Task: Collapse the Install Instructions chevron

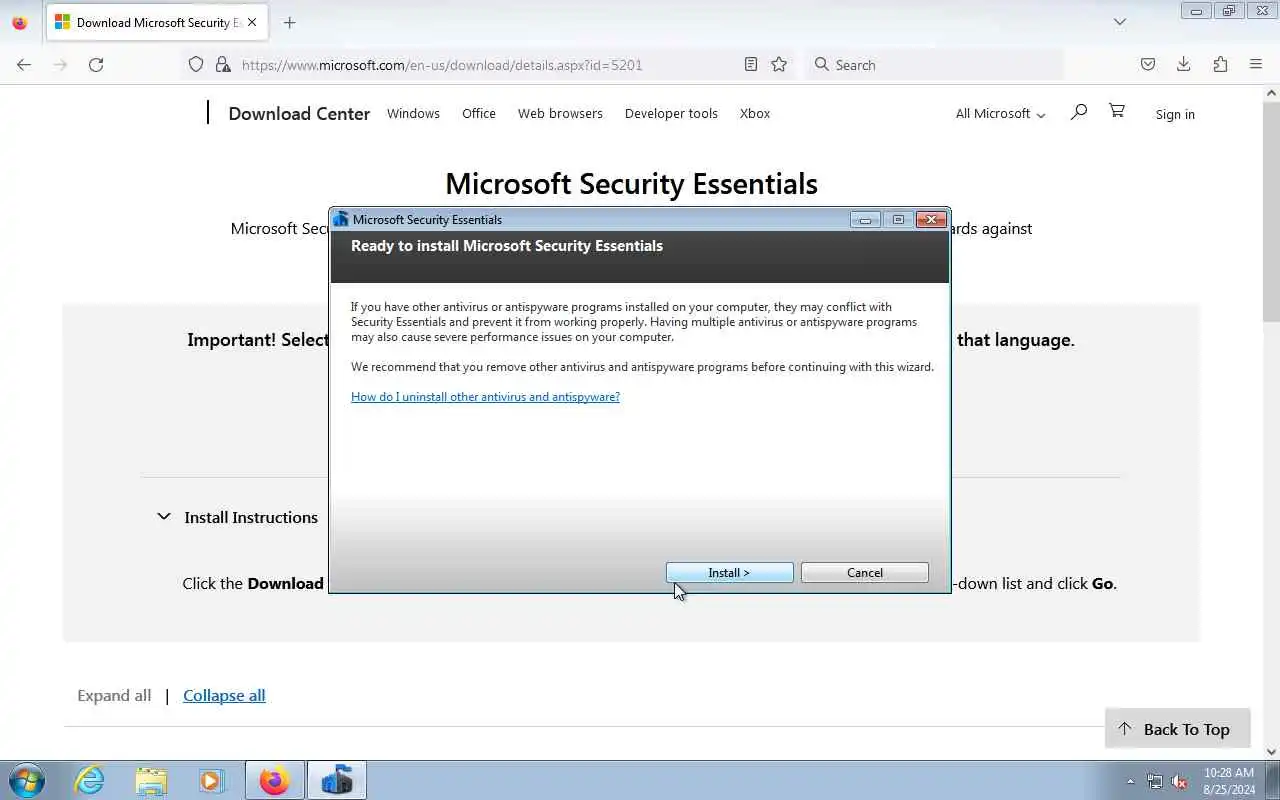Action: pyautogui.click(x=164, y=517)
